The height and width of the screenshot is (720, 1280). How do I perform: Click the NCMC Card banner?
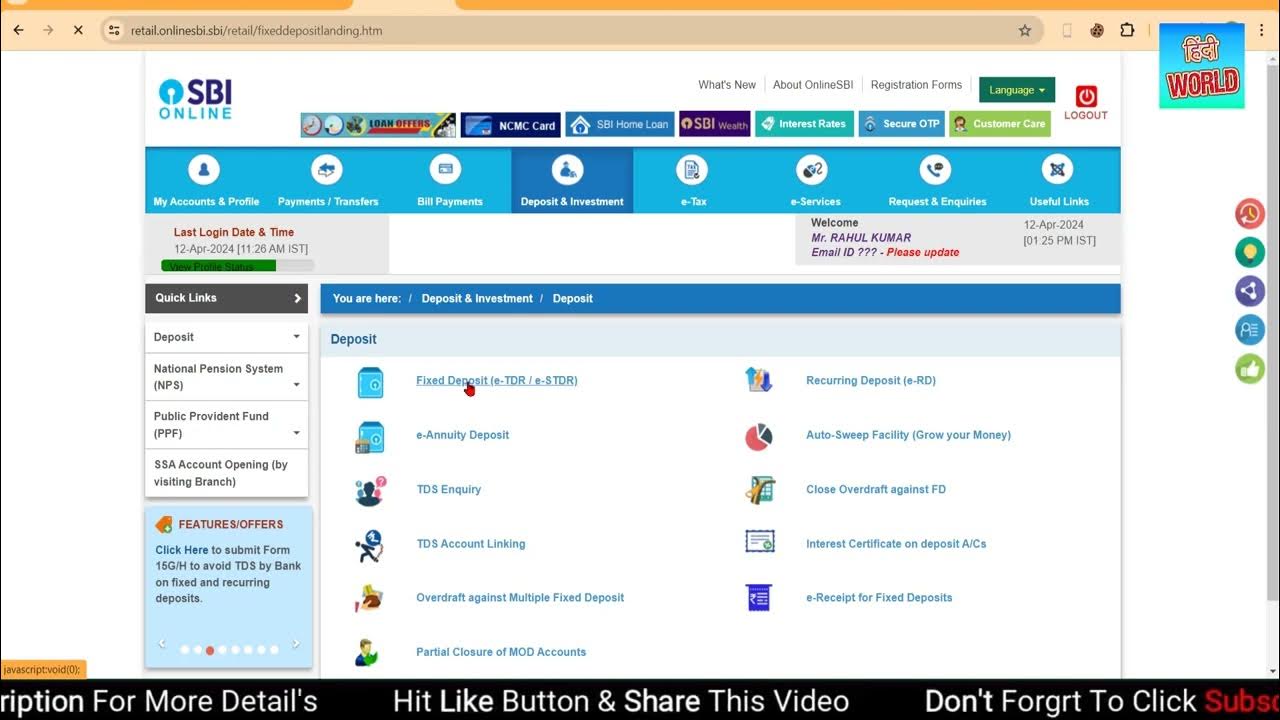click(510, 125)
